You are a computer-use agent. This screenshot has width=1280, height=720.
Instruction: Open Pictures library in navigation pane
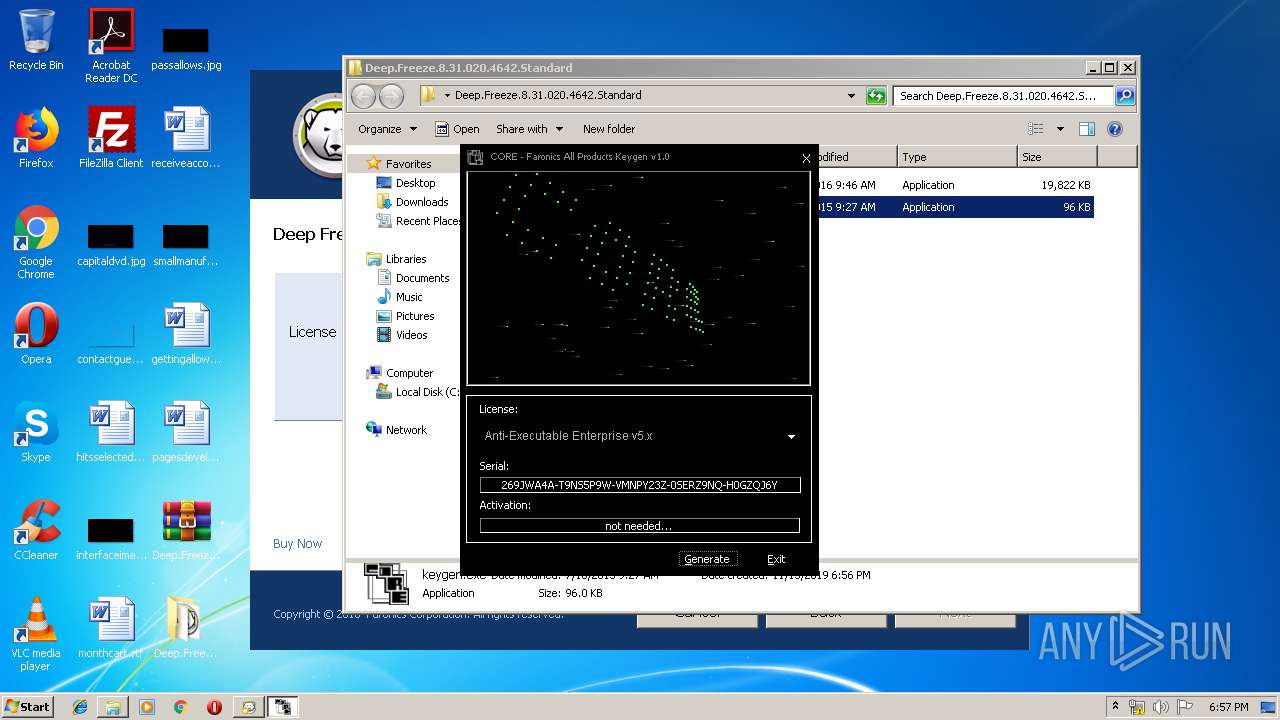point(415,316)
